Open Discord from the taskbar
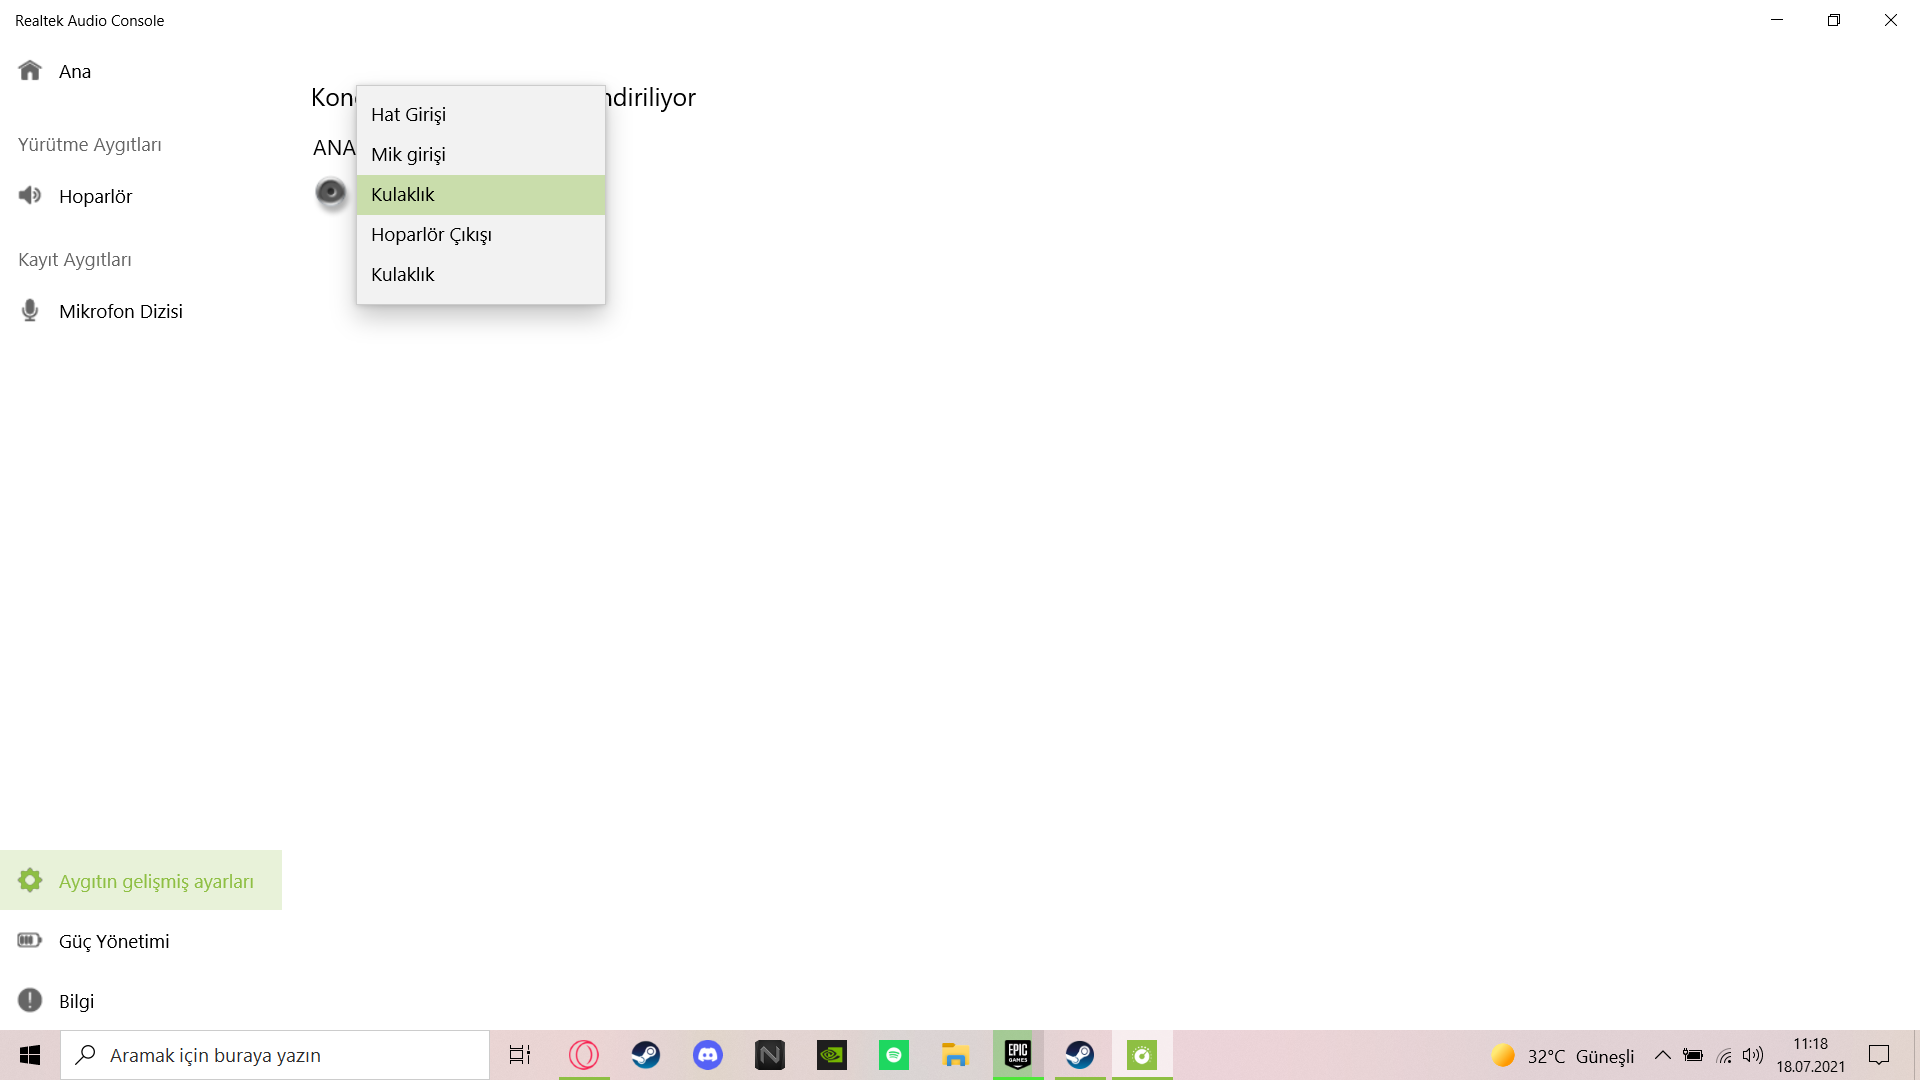The width and height of the screenshot is (1920, 1080). (708, 1055)
